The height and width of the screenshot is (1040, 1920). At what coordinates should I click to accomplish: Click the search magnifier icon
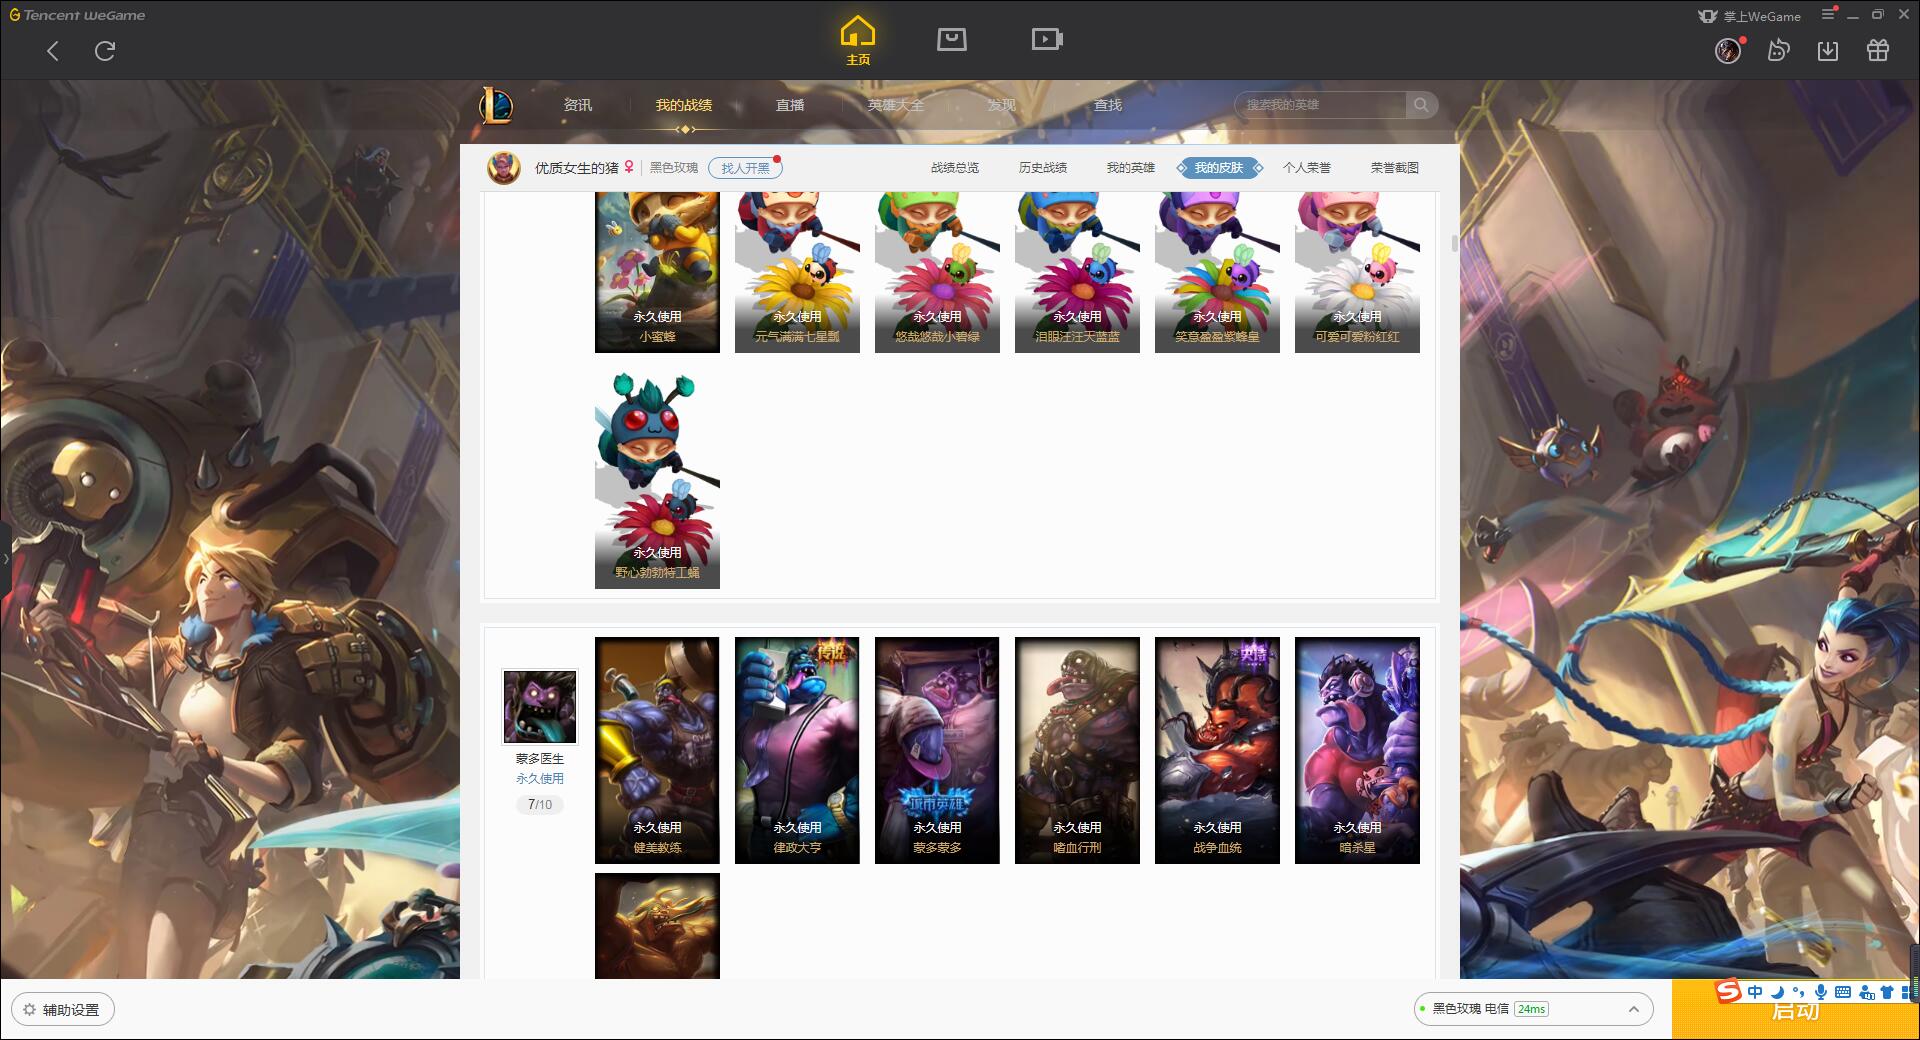pos(1421,105)
